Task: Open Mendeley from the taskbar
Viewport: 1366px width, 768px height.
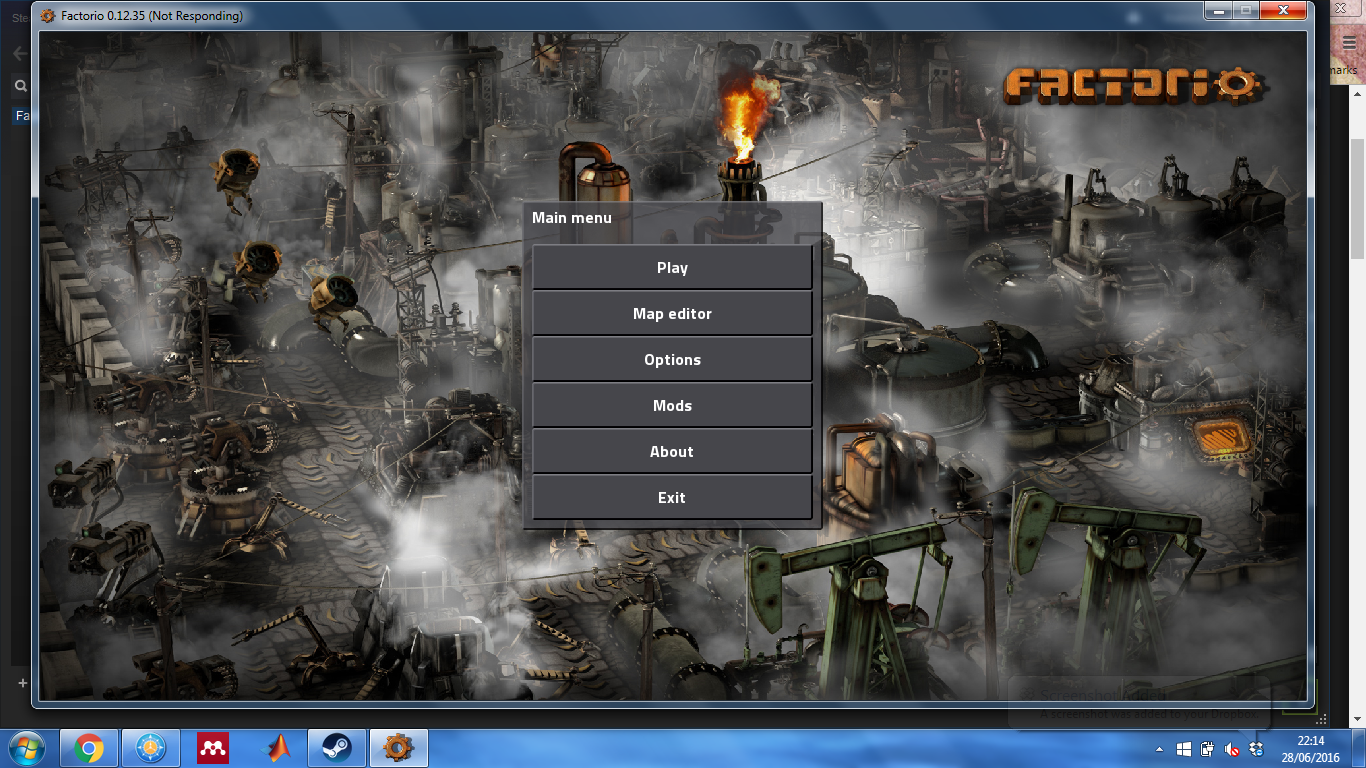Action: tap(212, 748)
